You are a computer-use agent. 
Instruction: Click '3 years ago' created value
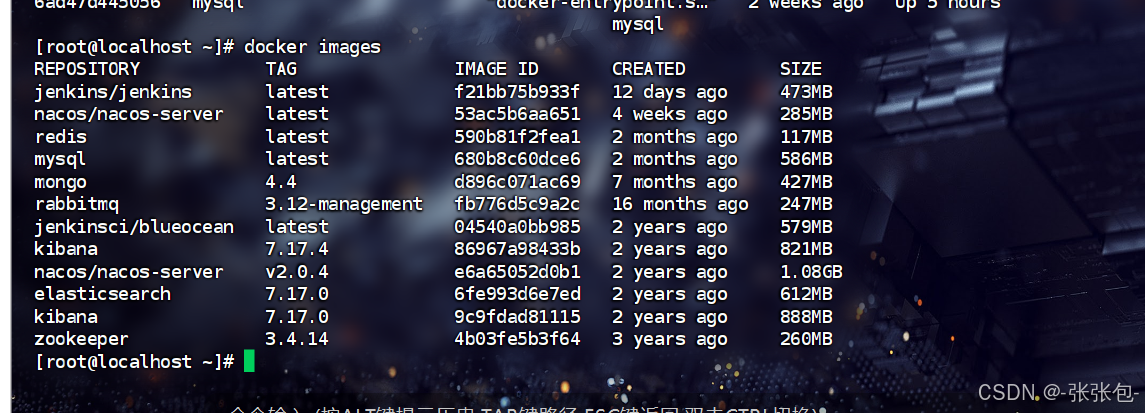(x=670, y=339)
